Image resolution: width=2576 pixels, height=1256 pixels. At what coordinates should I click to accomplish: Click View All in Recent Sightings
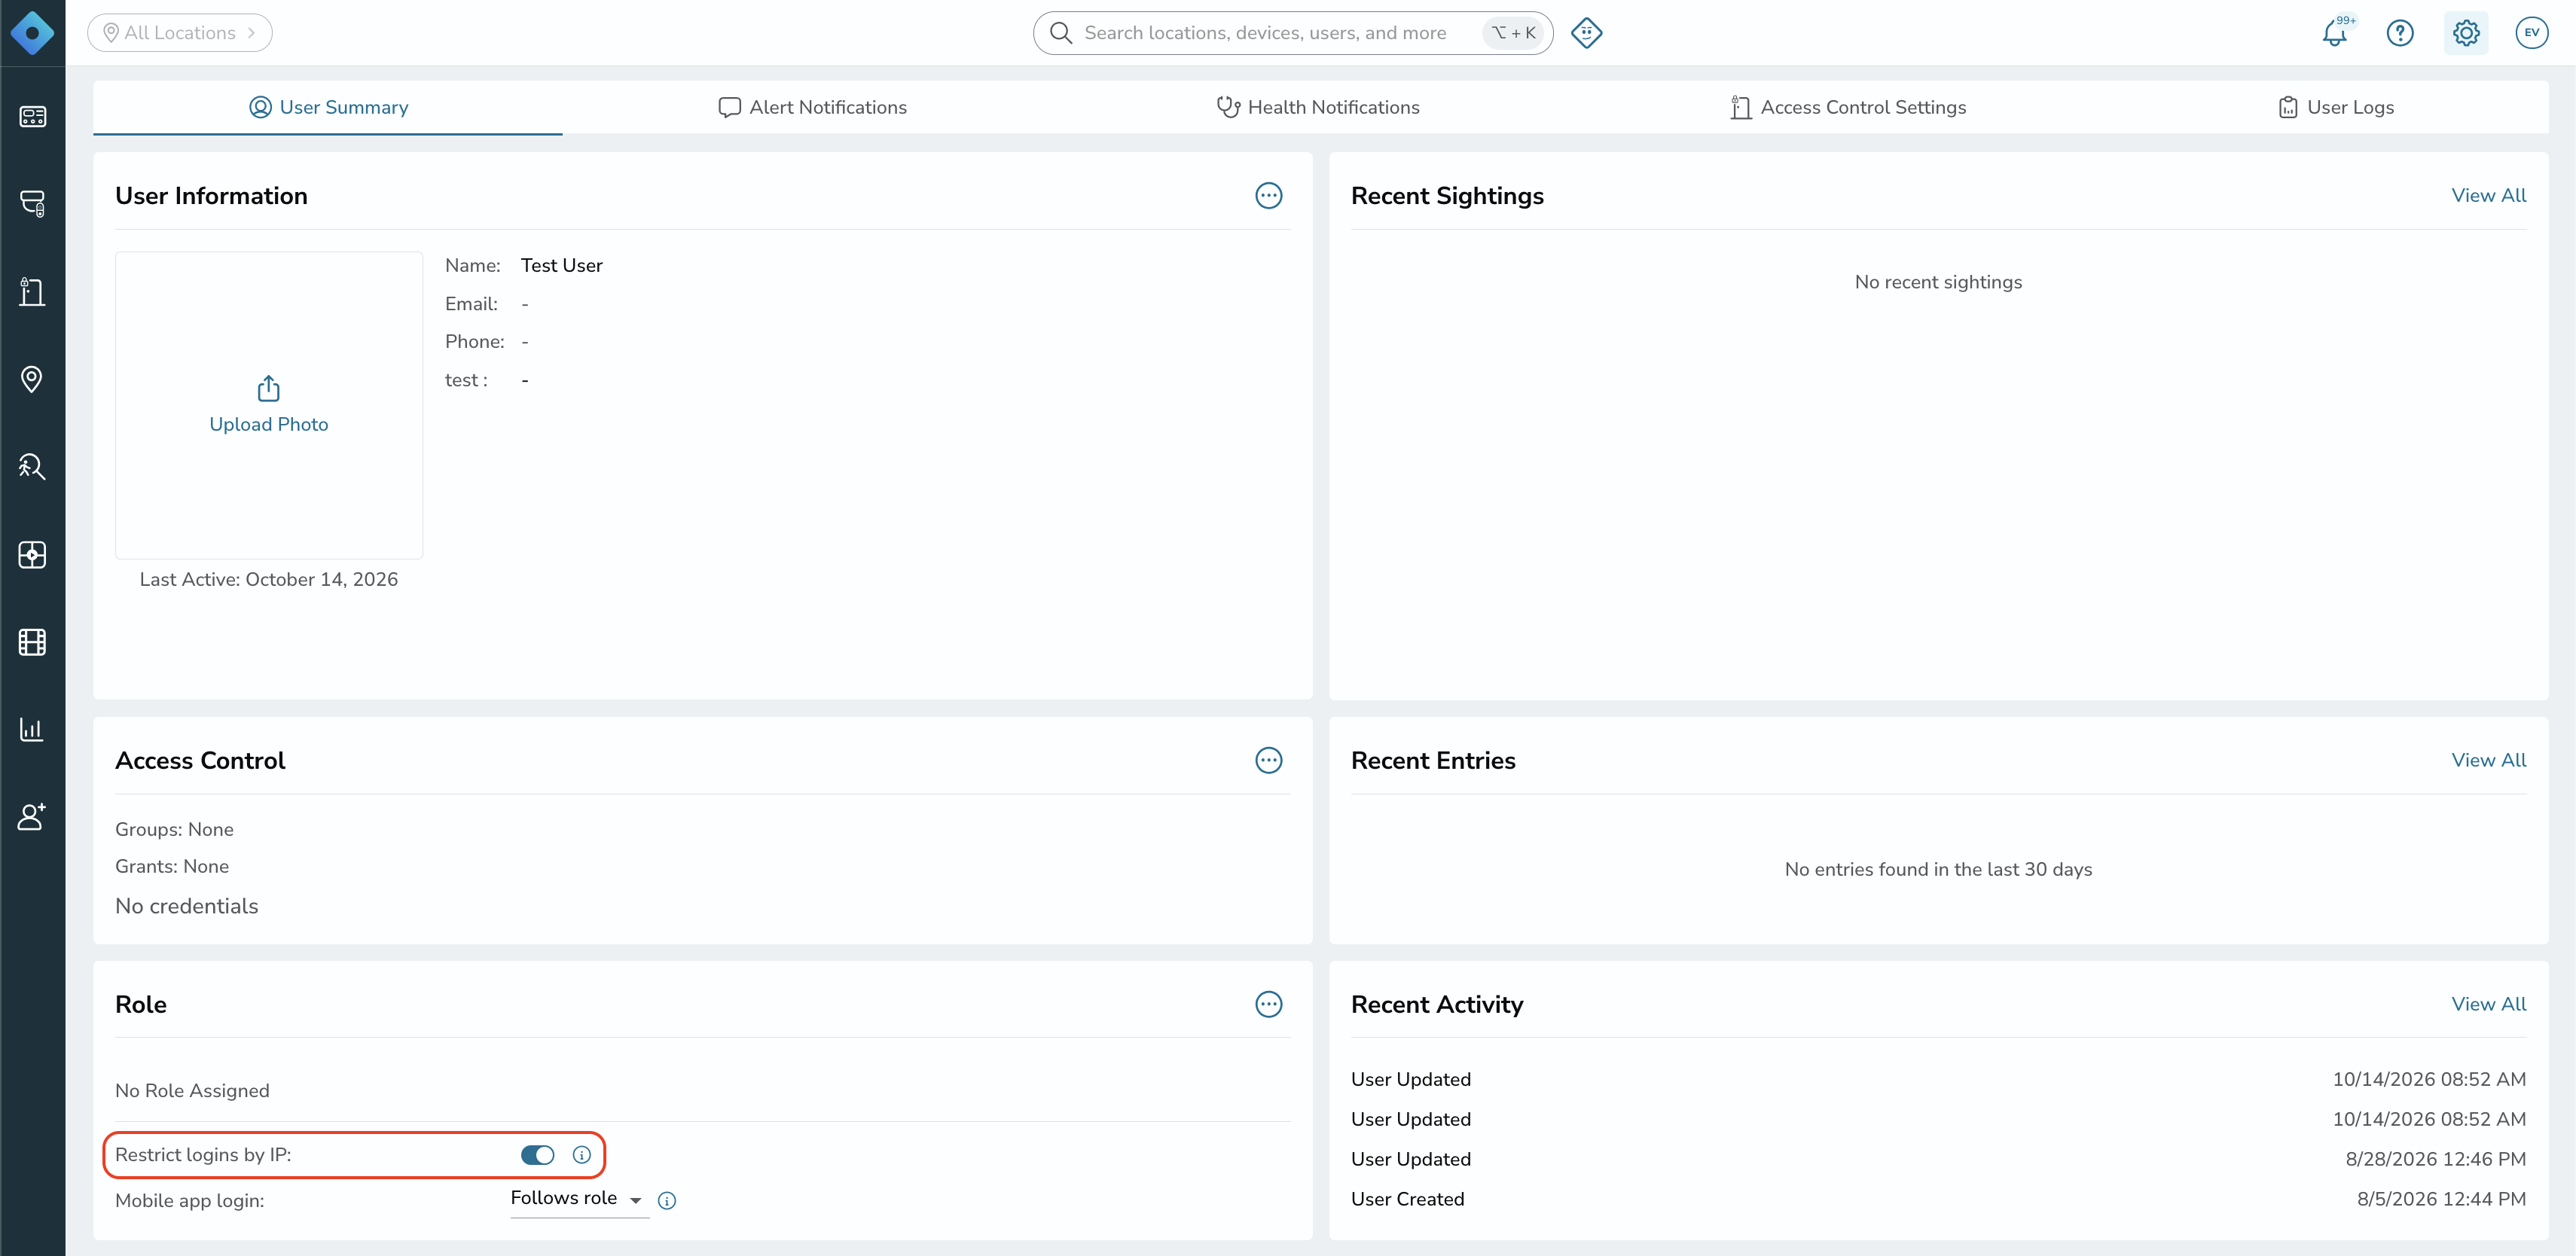tap(2488, 196)
